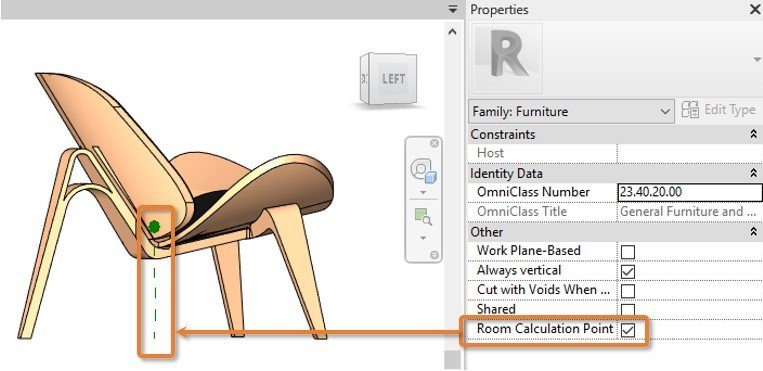Click the viewport scroll up arrow
This screenshot has height=371, width=763.
pos(452,32)
